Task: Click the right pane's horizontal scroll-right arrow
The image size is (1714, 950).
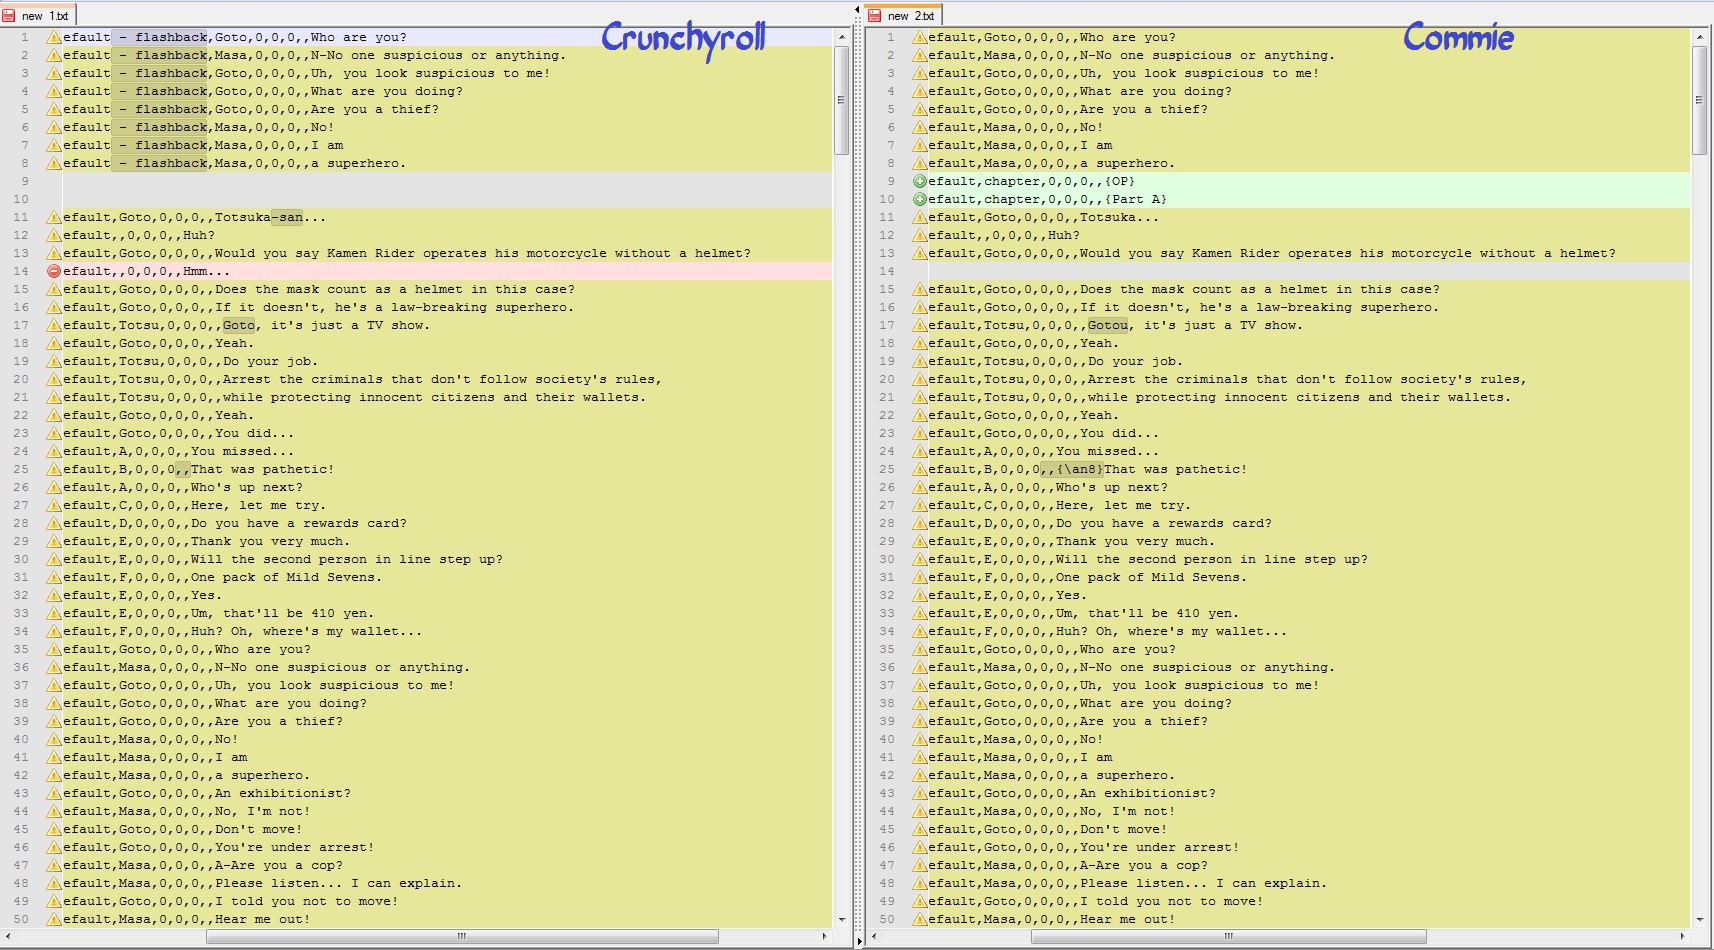Action: [x=1682, y=937]
